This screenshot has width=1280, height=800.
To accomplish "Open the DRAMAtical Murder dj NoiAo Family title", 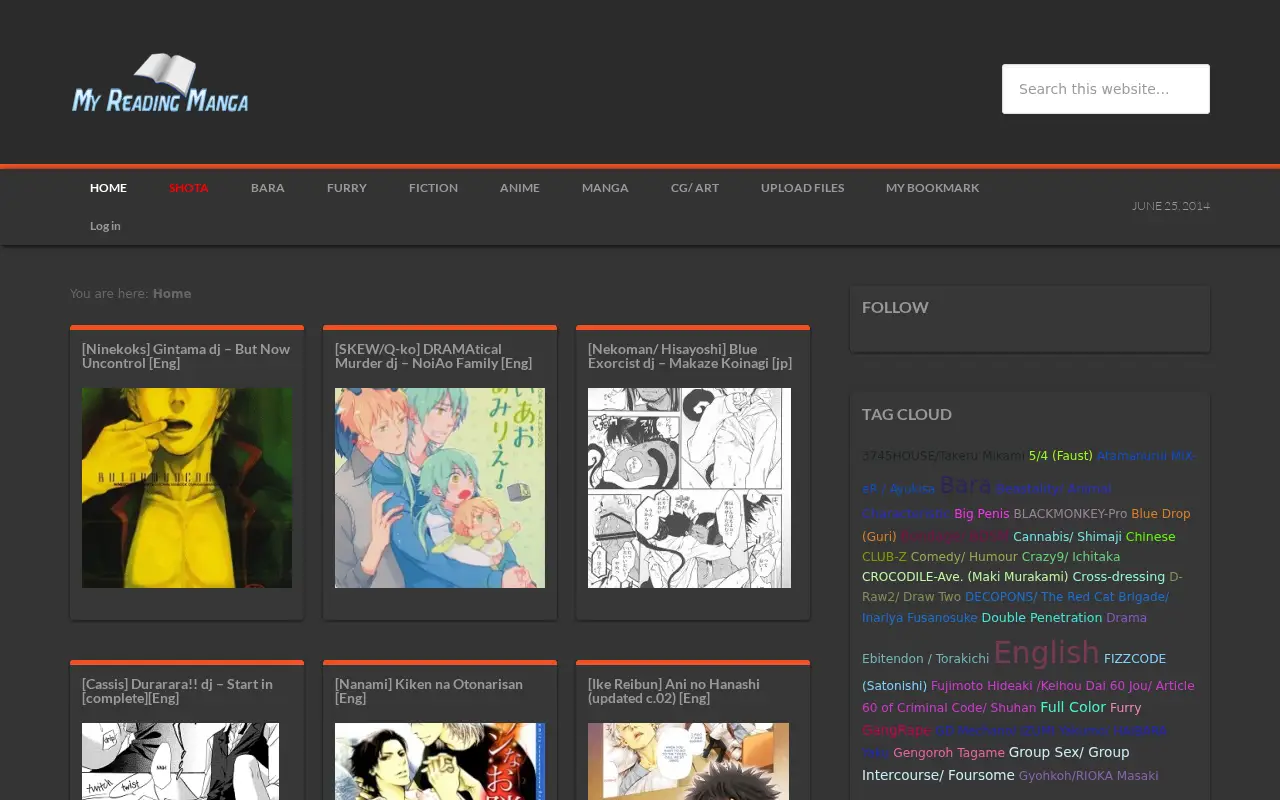I will tap(434, 356).
